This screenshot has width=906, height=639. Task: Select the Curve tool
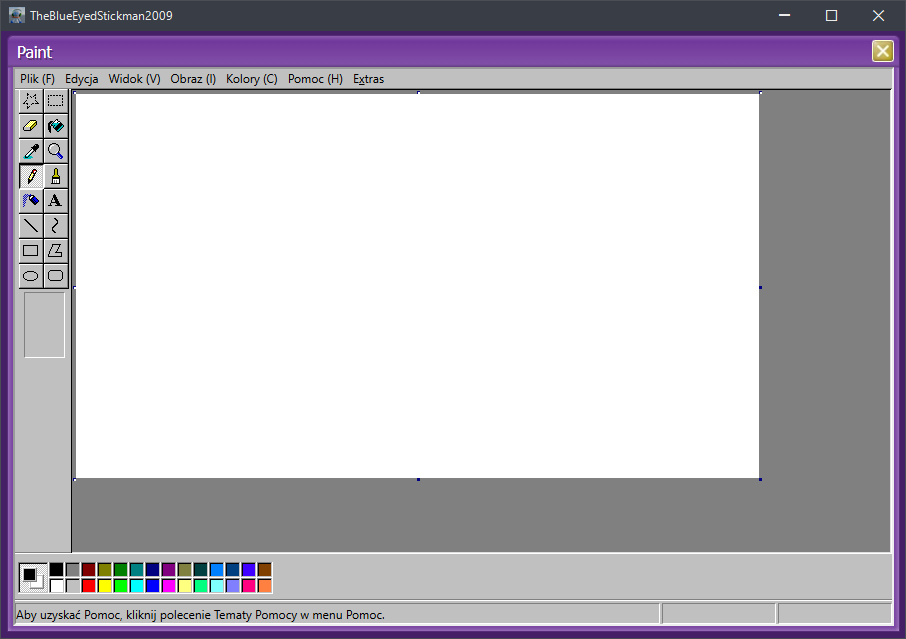point(56,226)
